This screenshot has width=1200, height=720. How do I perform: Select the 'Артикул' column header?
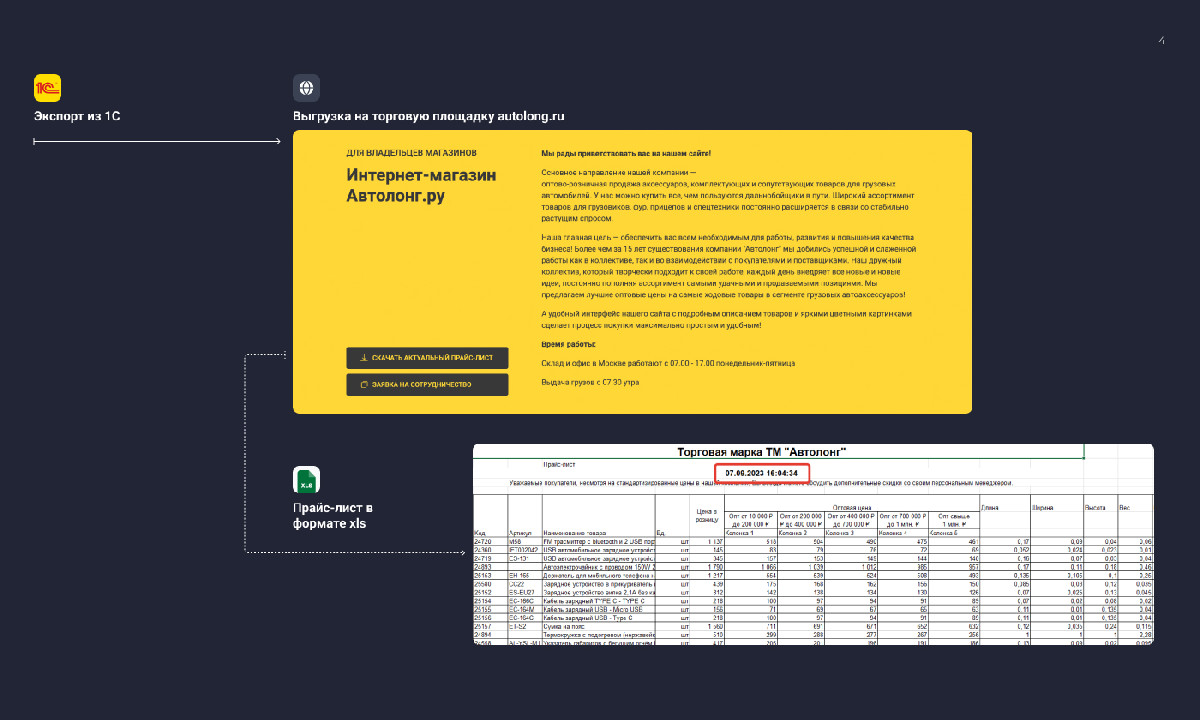520,533
